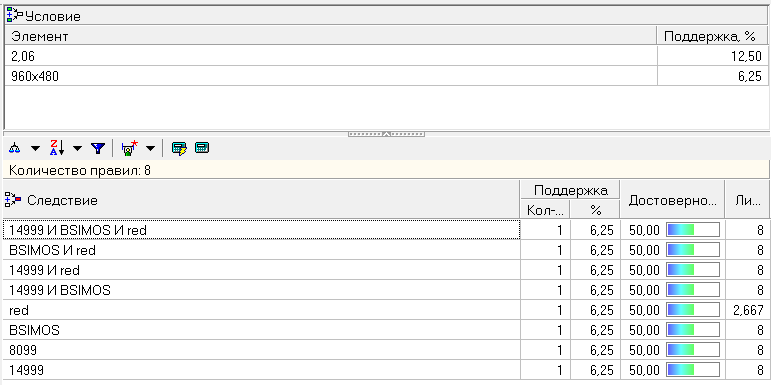The width and height of the screenshot is (771, 385).
Task: Select the rule '14999 И BSIMOS И red'
Action: (x=262, y=230)
